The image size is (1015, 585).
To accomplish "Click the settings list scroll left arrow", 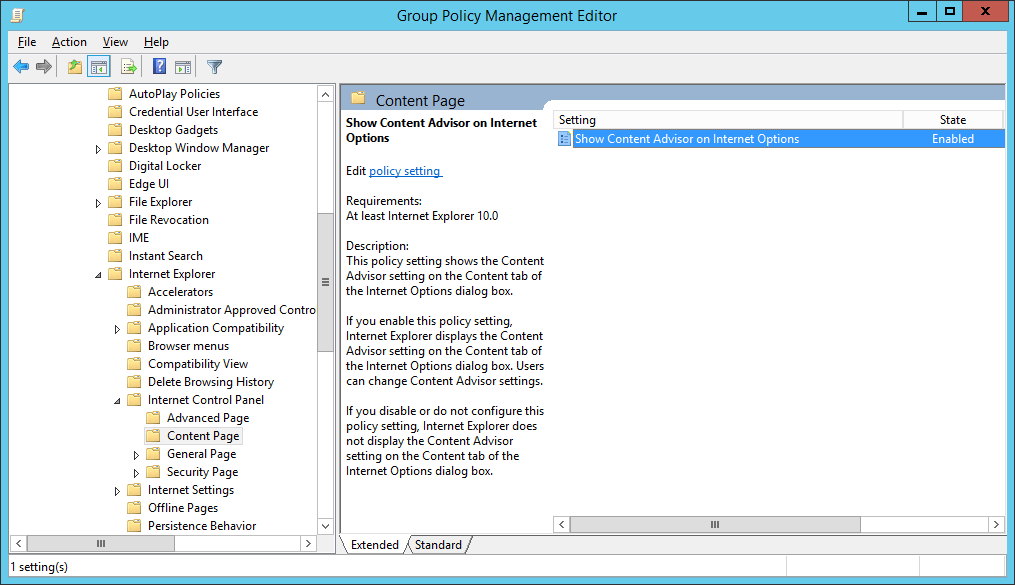I will click(562, 524).
